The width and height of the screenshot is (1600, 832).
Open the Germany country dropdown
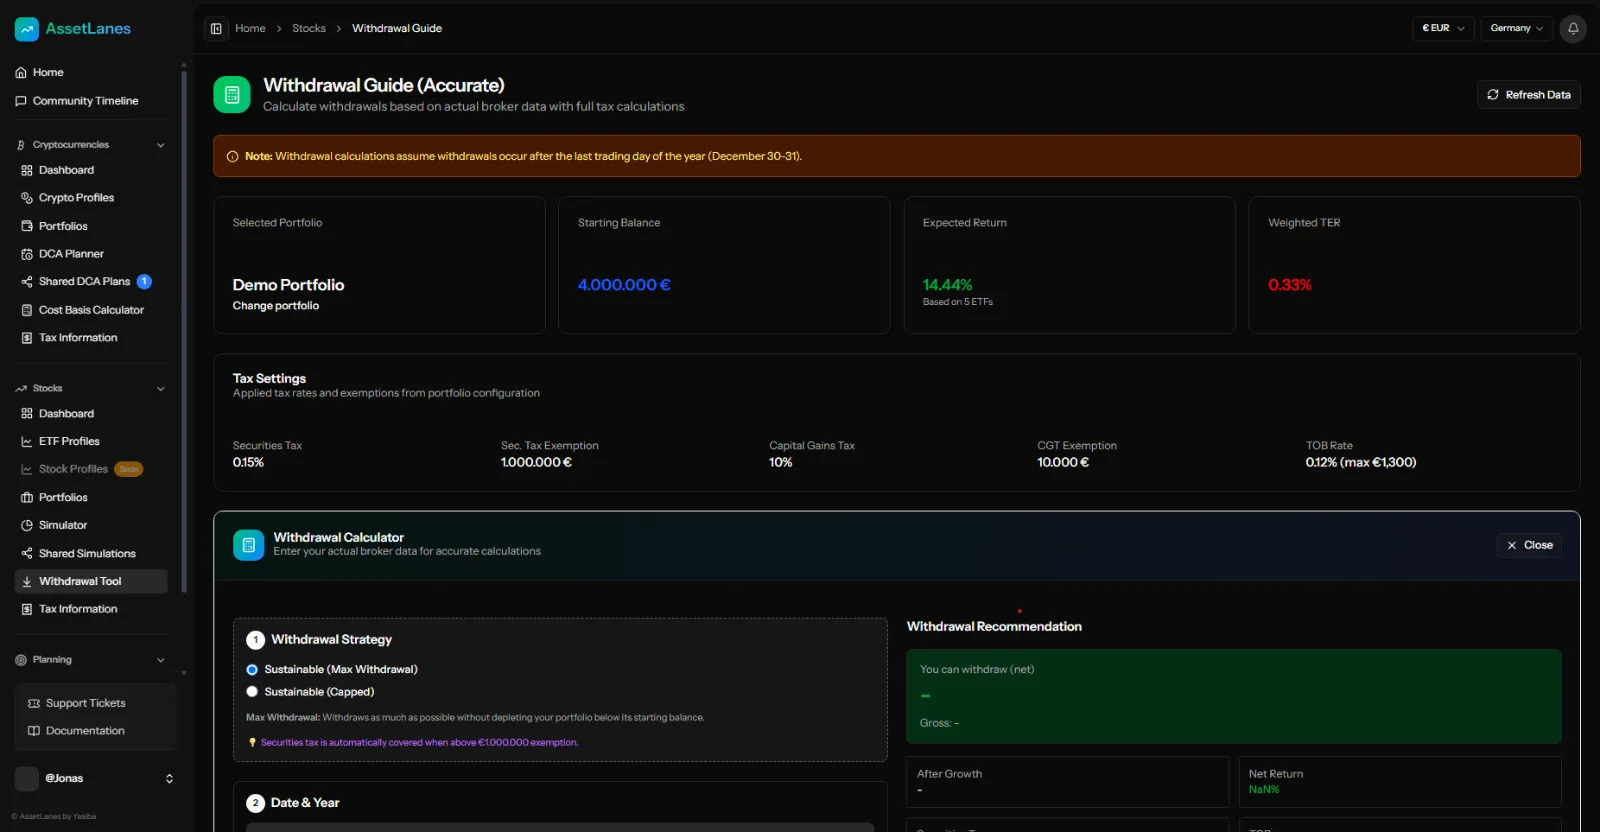[x=1517, y=28]
